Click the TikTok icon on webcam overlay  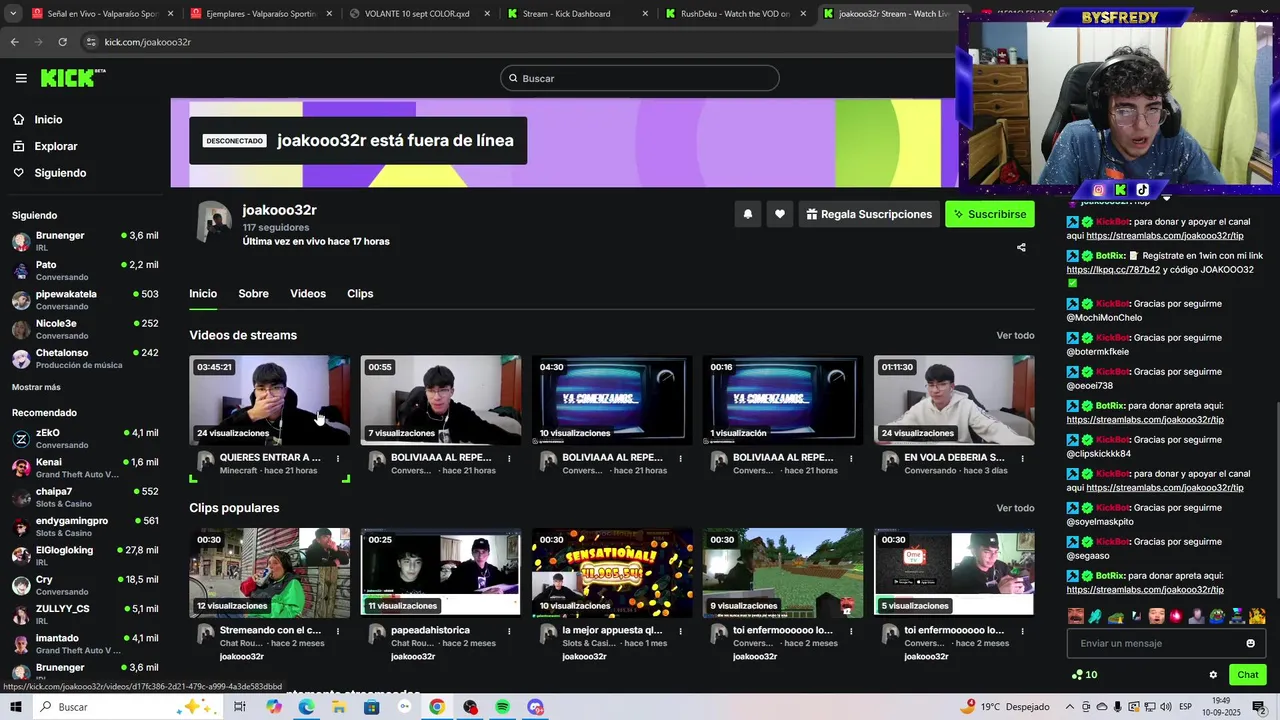point(1142,190)
